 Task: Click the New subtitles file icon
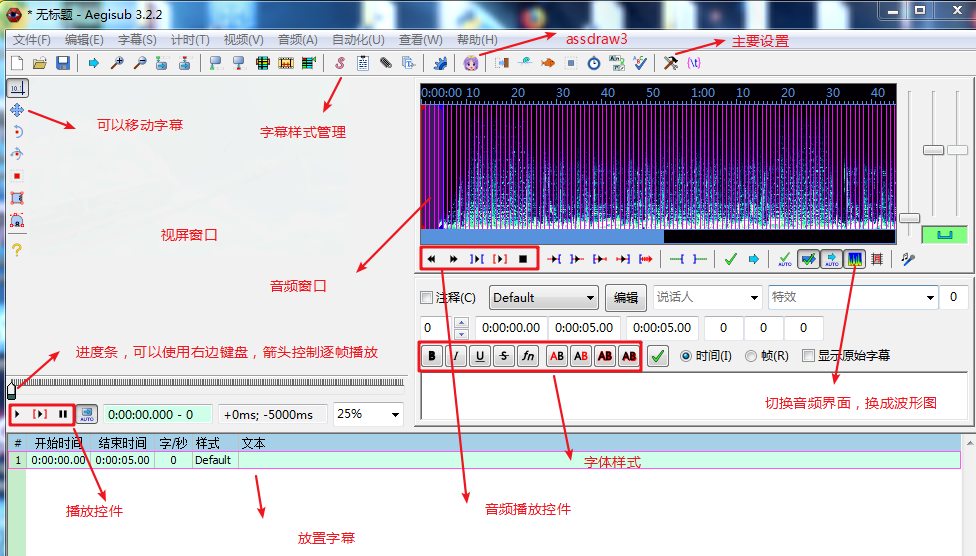pos(17,63)
